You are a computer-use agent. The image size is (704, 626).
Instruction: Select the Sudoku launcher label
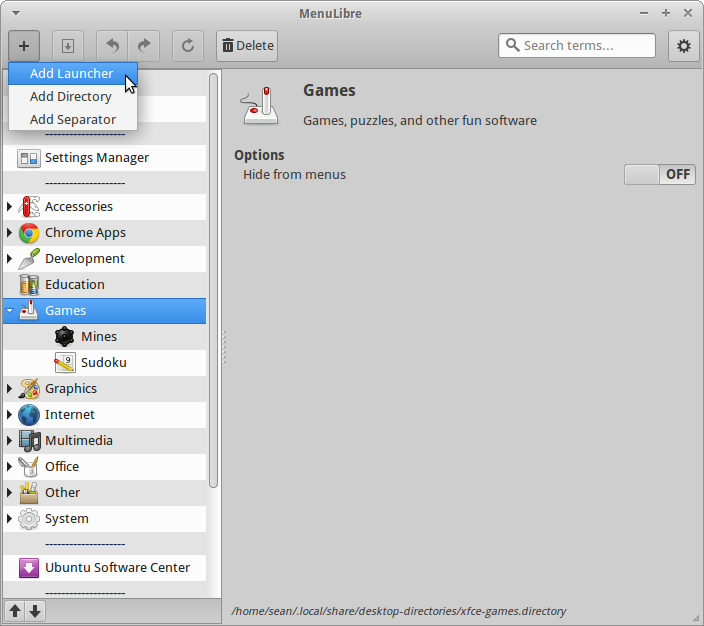pyautogui.click(x=104, y=363)
